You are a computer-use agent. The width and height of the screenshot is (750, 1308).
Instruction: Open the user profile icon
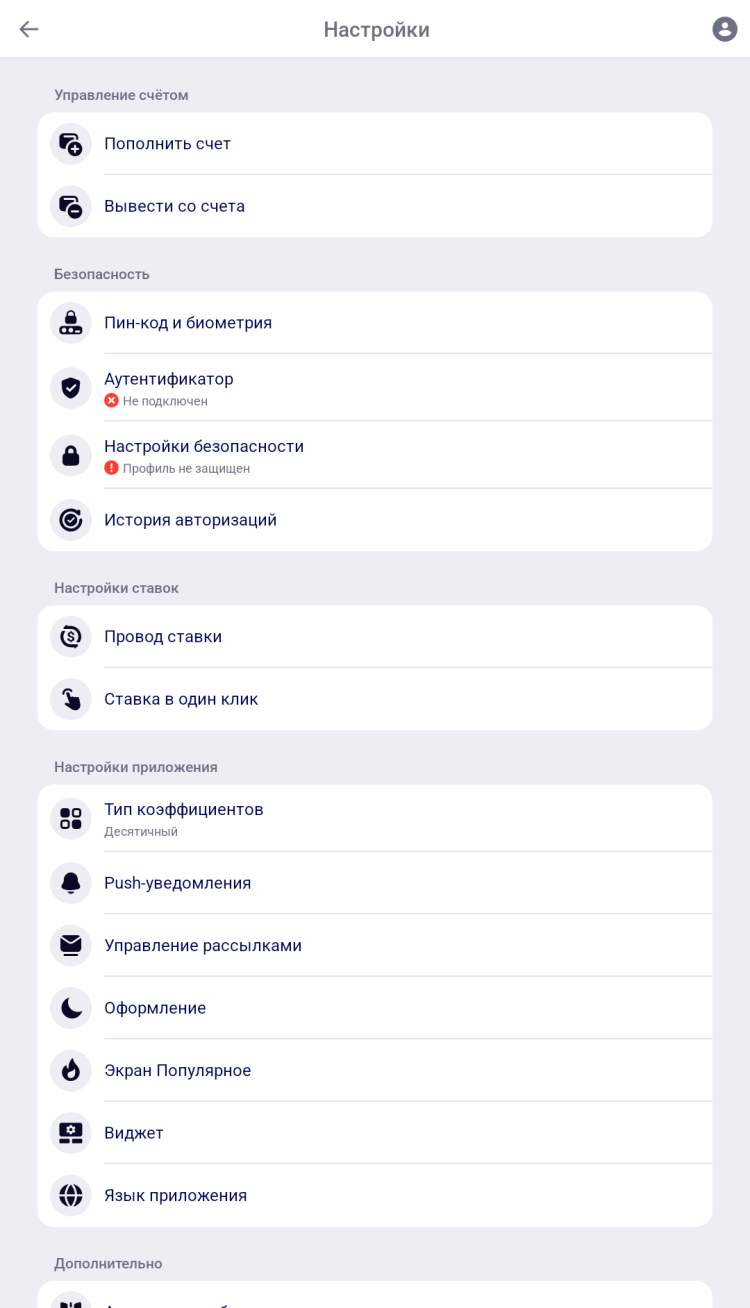coord(724,29)
